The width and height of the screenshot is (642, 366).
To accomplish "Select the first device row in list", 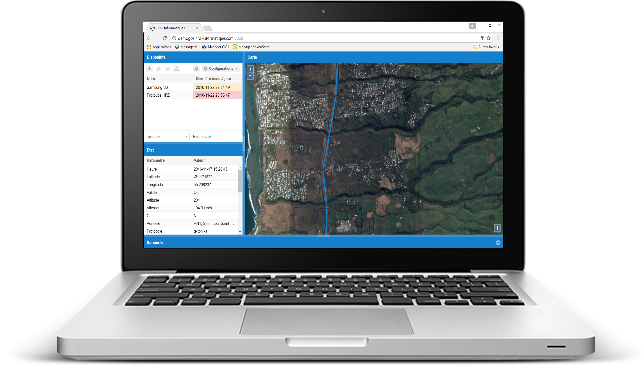I will coord(194,87).
